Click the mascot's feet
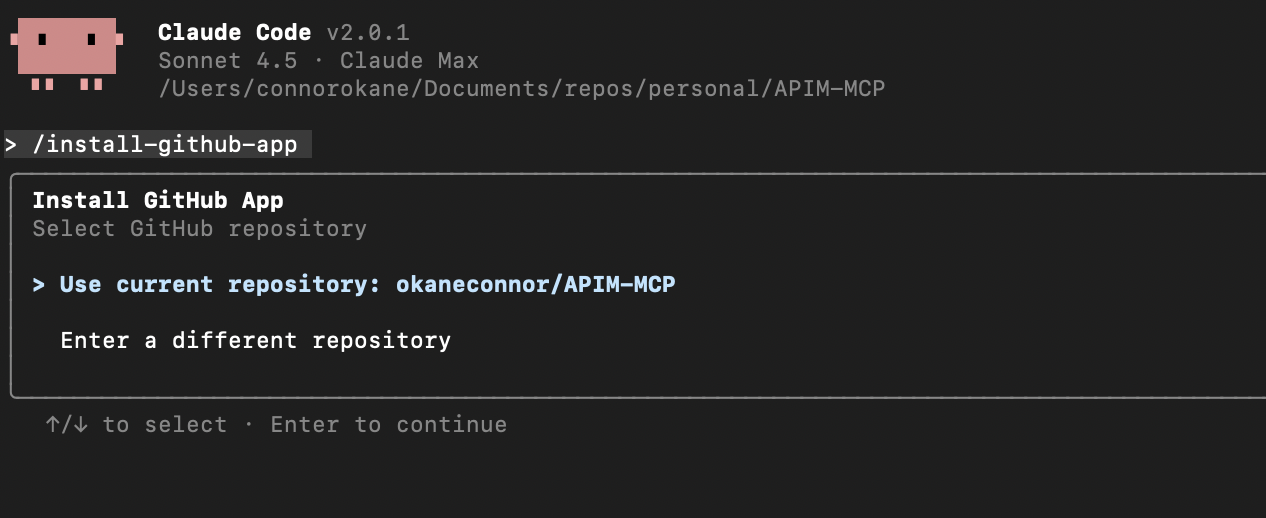 [67, 84]
